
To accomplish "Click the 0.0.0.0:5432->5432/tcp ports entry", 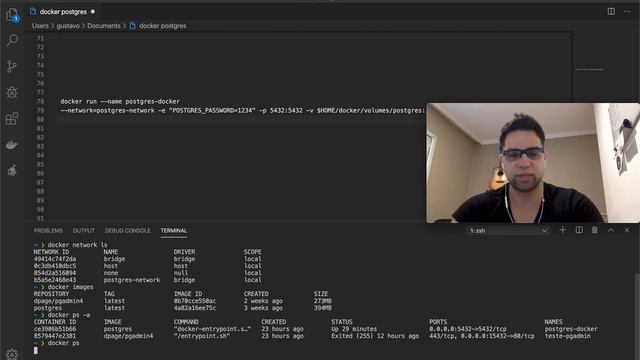I will [468, 329].
